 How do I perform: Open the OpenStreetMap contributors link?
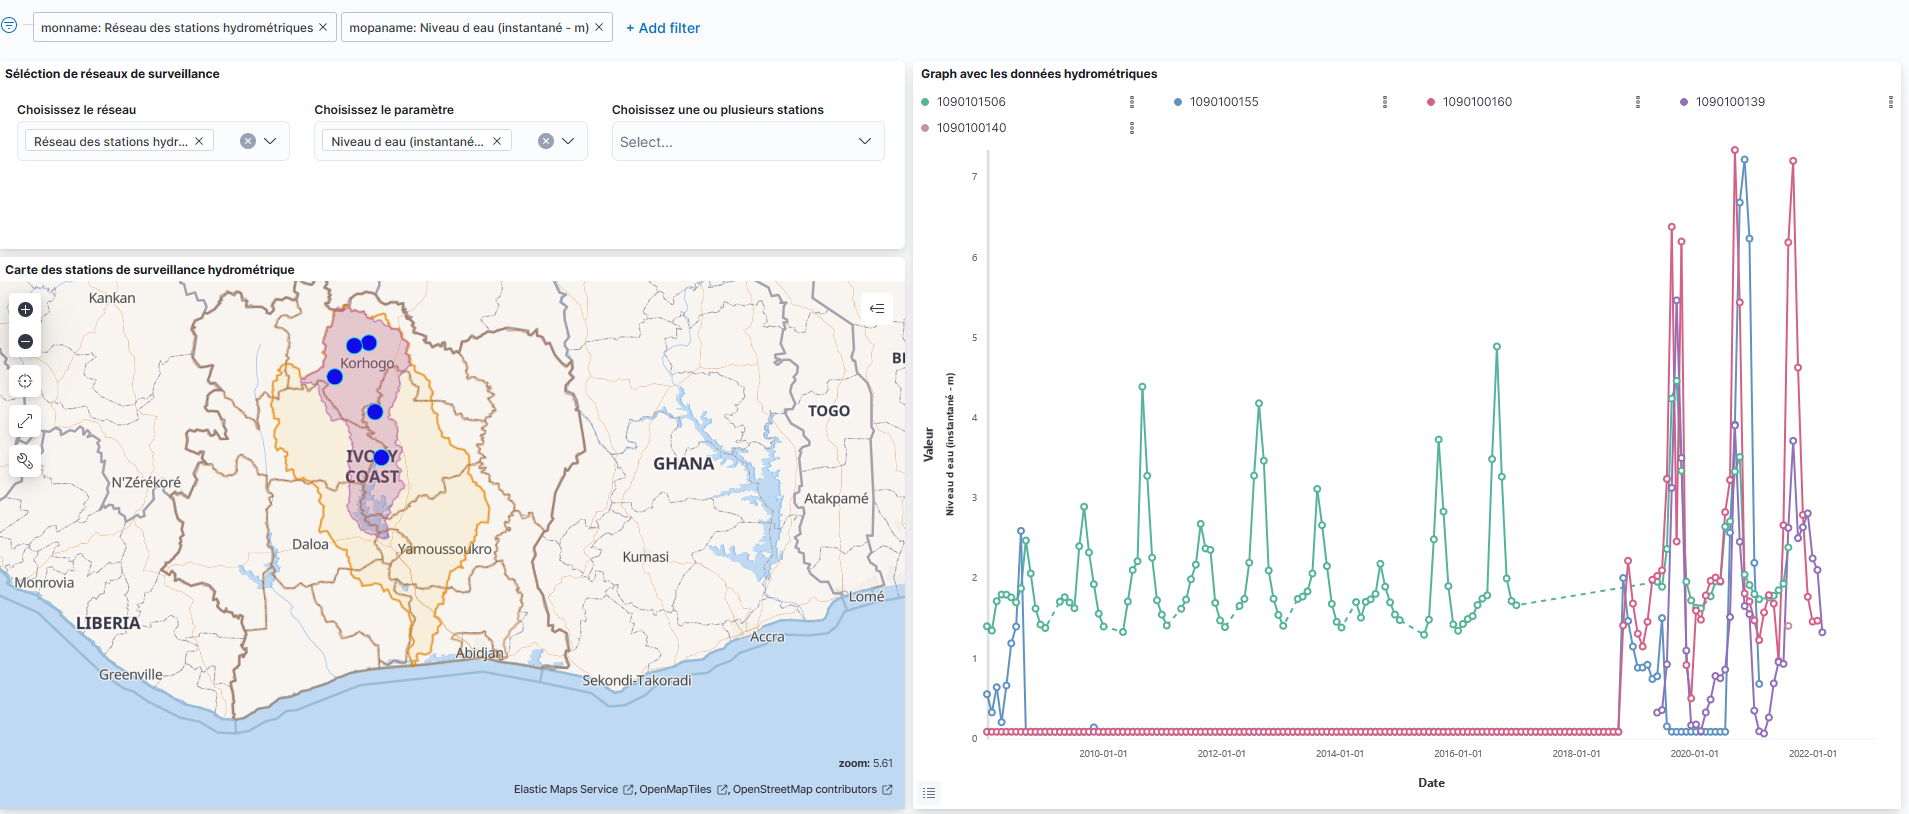click(805, 790)
